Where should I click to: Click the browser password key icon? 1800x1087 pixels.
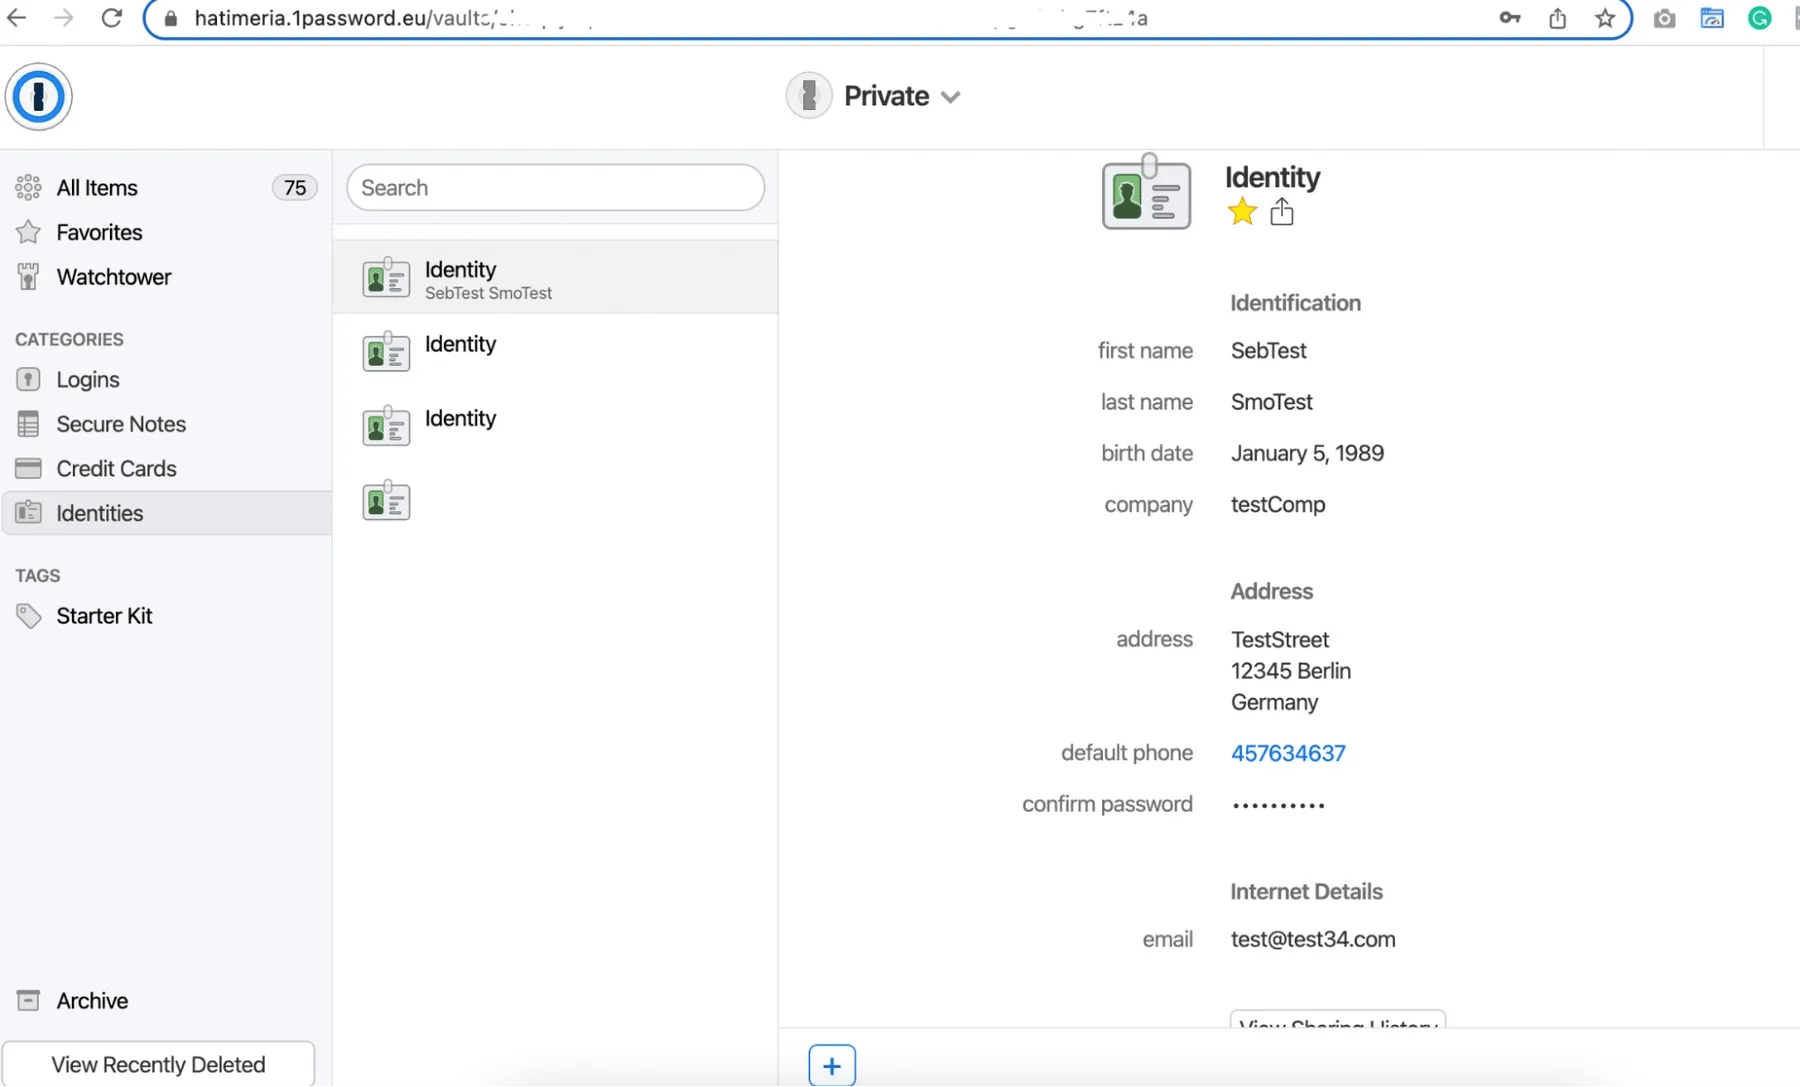click(1509, 18)
